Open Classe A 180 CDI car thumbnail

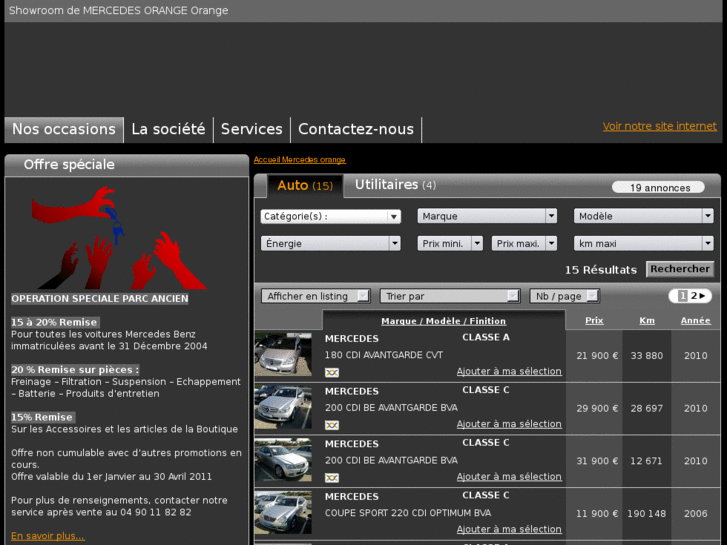pos(283,355)
